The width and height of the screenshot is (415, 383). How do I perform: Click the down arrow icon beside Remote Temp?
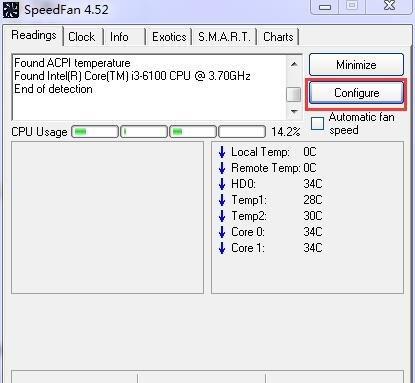click(x=222, y=168)
